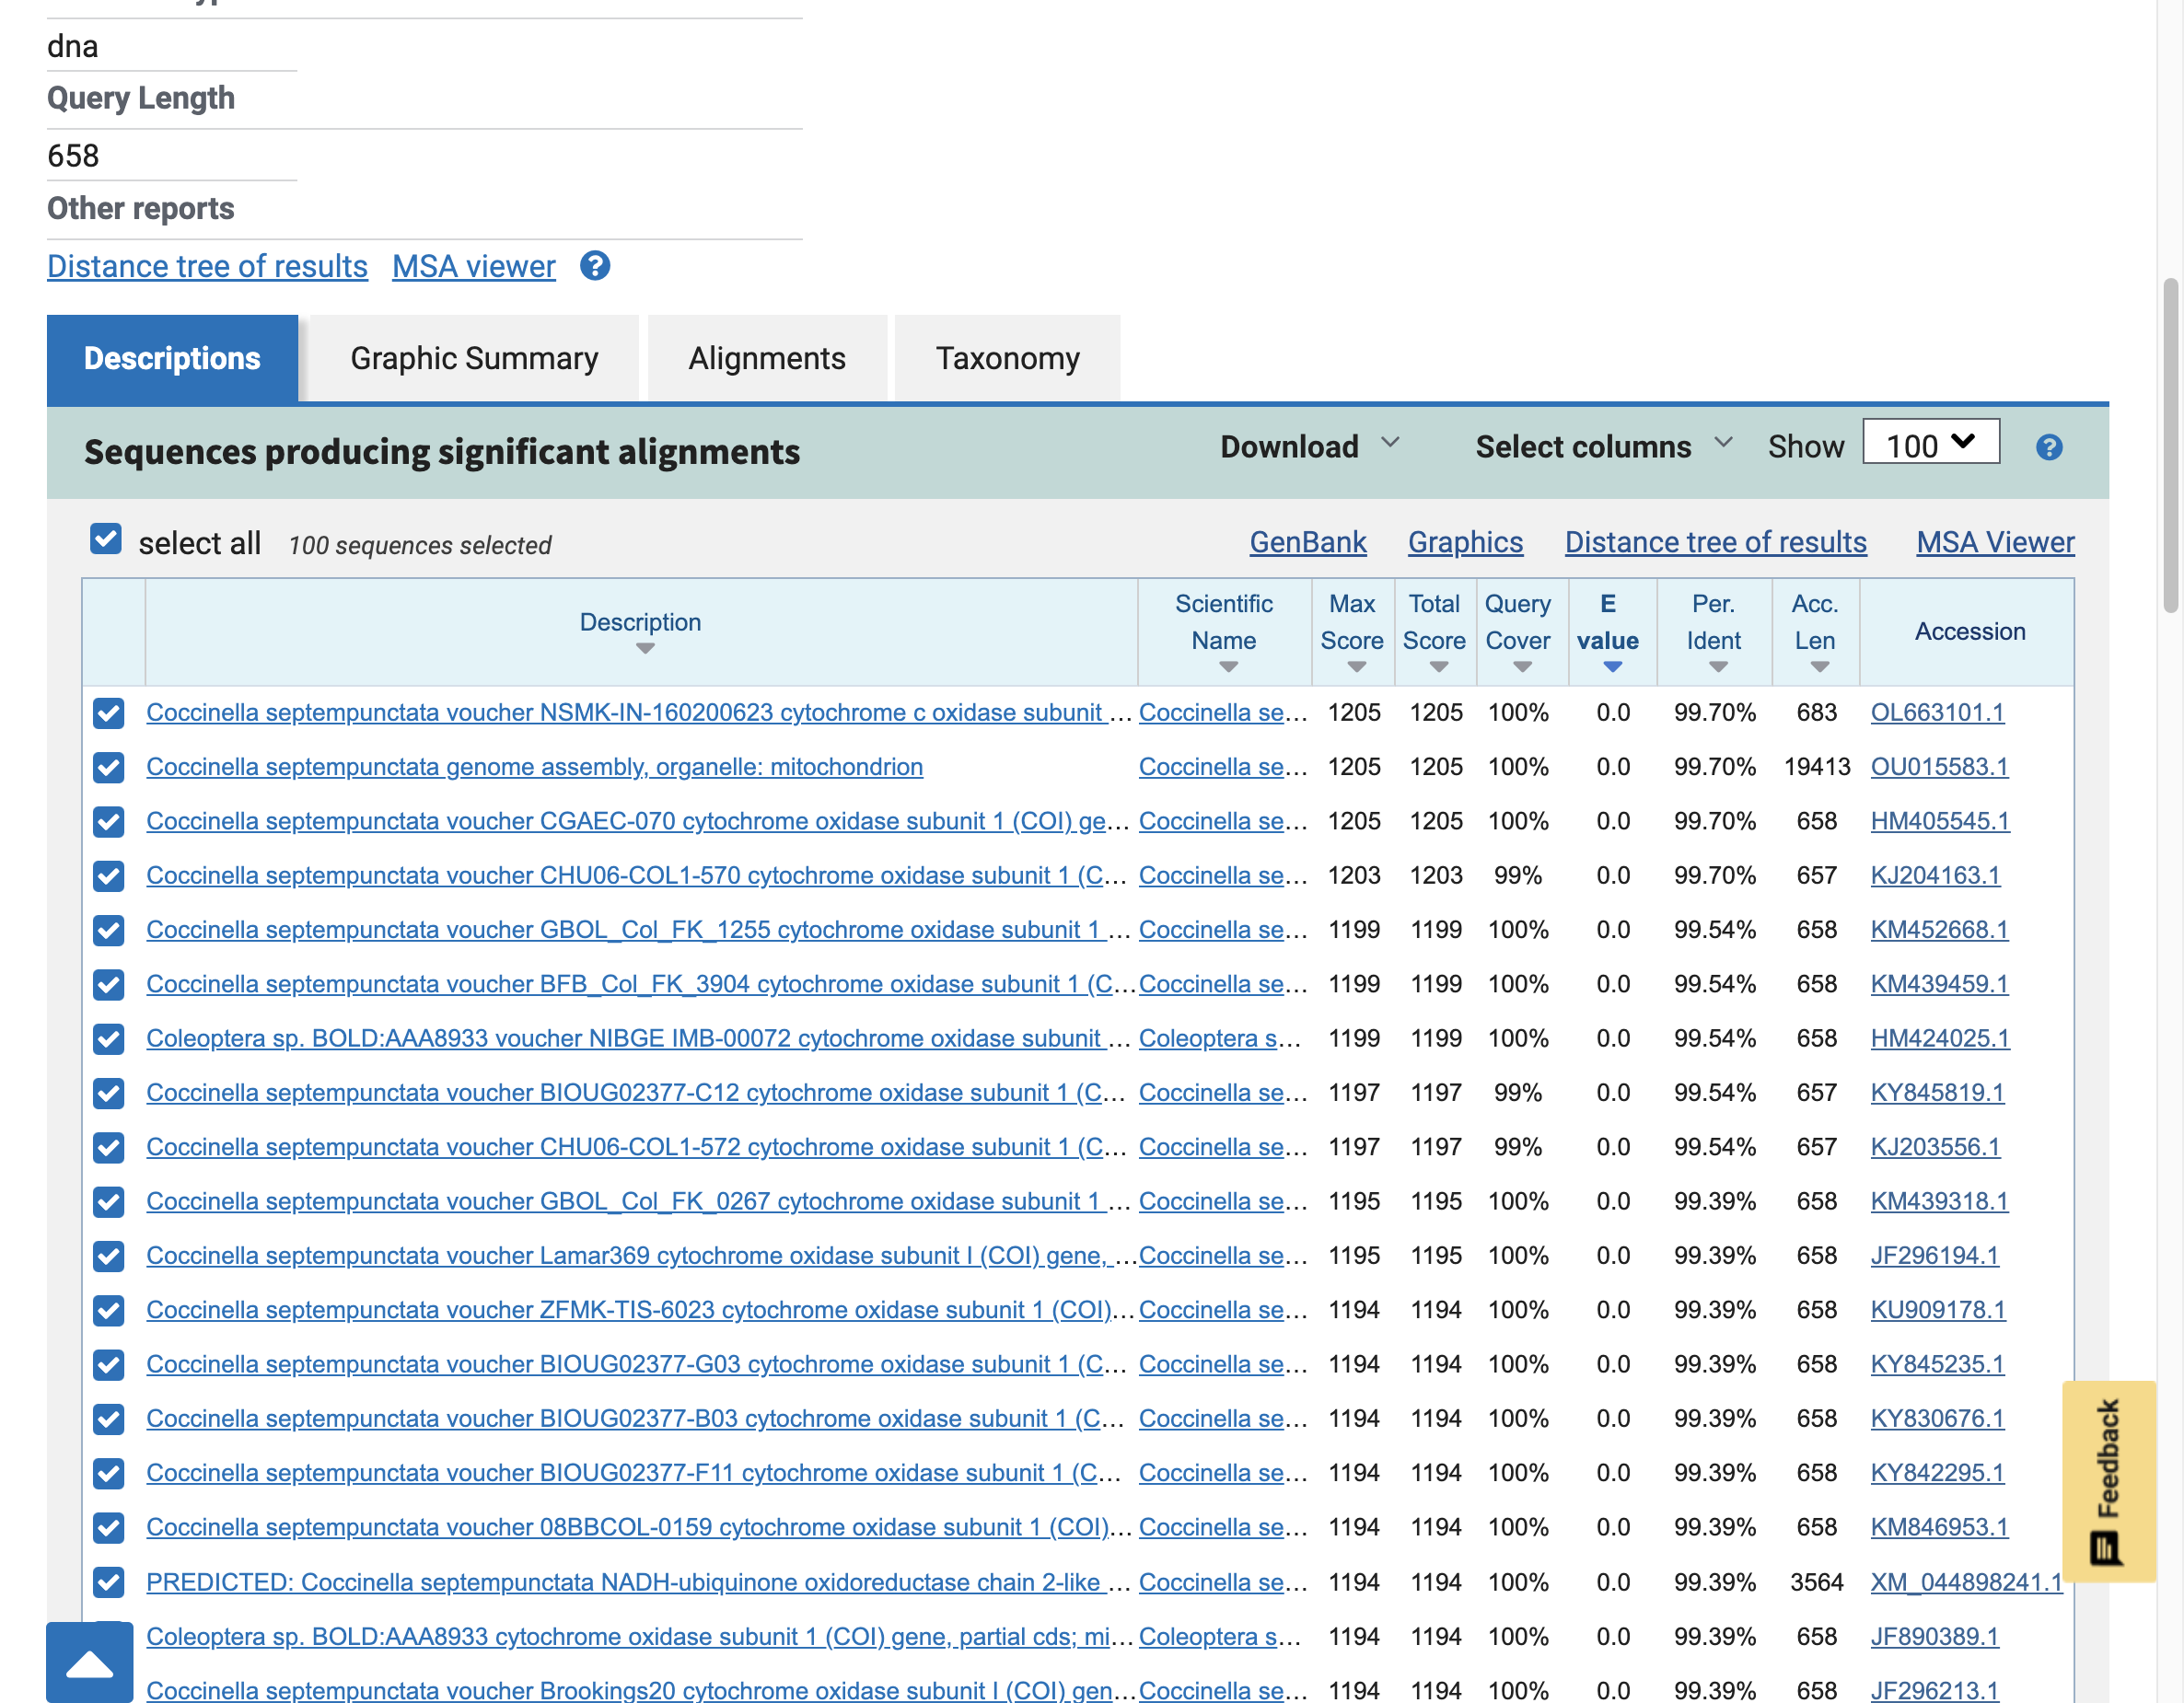Screen dimensions: 2184x1703
Task: Open Distance tree of results above table
Action: pos(1715,542)
